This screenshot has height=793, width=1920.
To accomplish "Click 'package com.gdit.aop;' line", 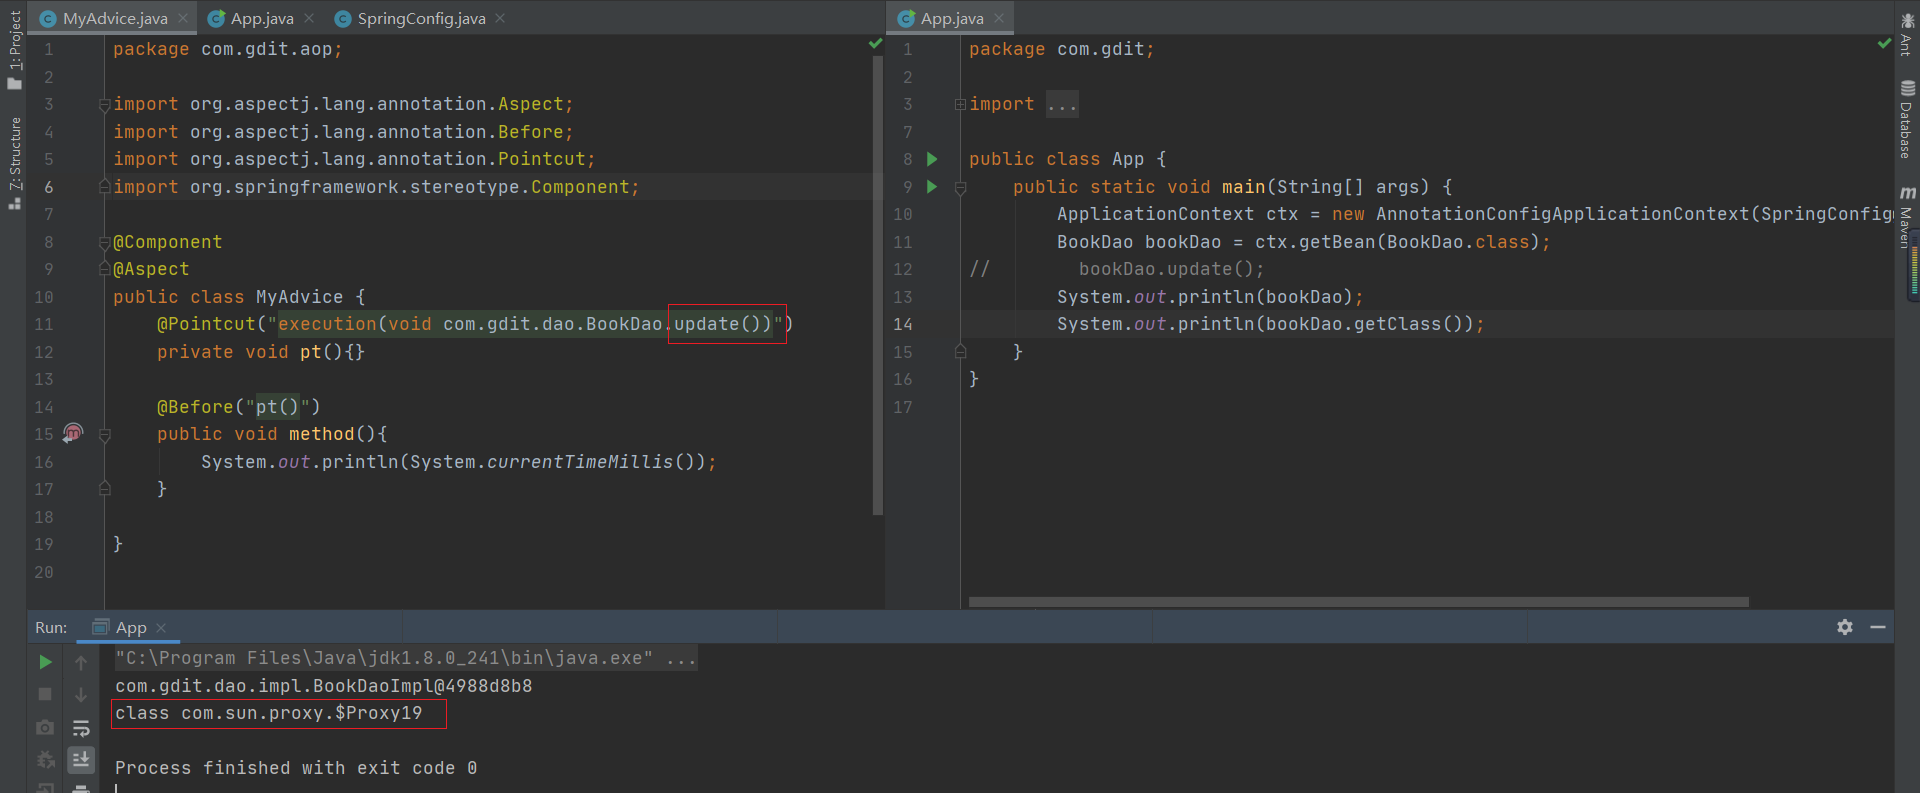I will 228,49.
